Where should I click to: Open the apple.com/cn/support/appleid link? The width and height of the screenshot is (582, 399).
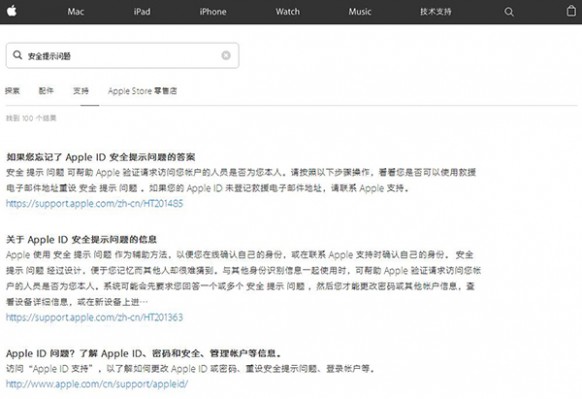[x=97, y=384]
